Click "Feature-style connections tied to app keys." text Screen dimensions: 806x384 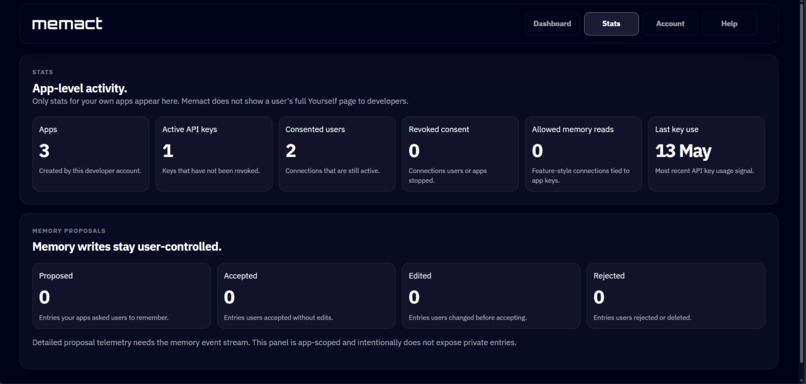[x=580, y=175]
